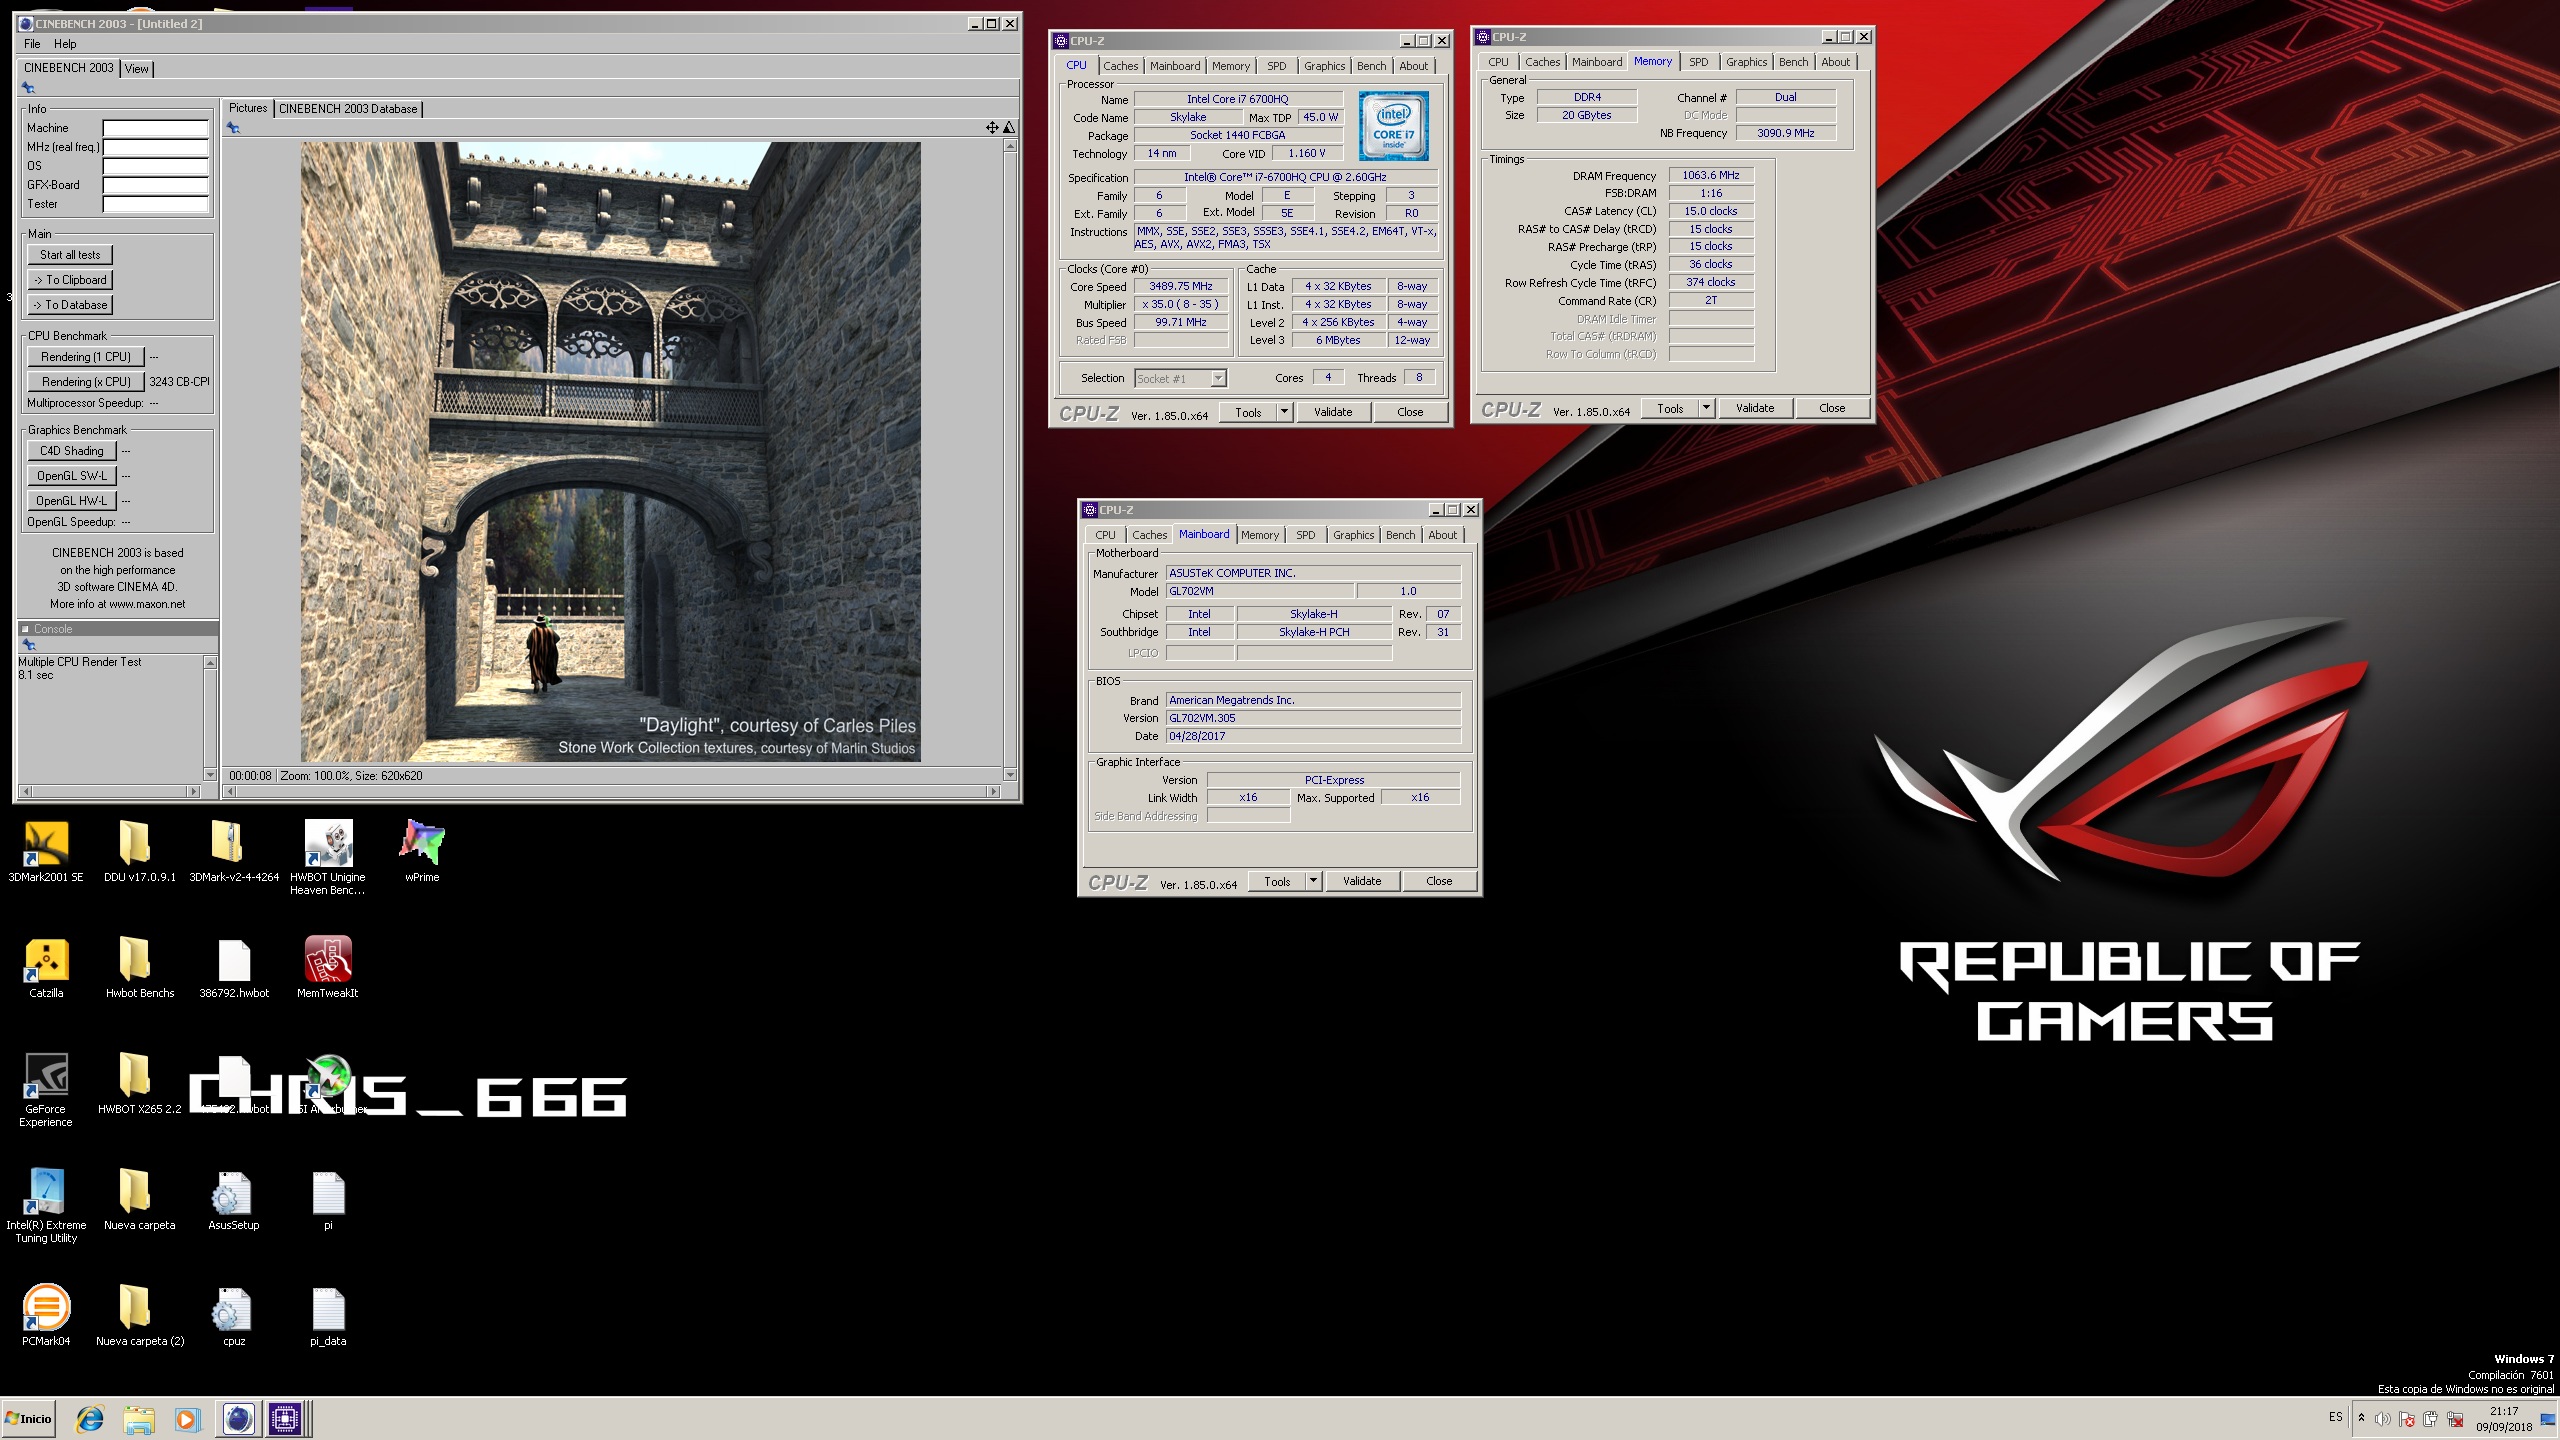Open Bench tab in the CPU-Z Mainboard window
The height and width of the screenshot is (1440, 2560).
pyautogui.click(x=1400, y=535)
